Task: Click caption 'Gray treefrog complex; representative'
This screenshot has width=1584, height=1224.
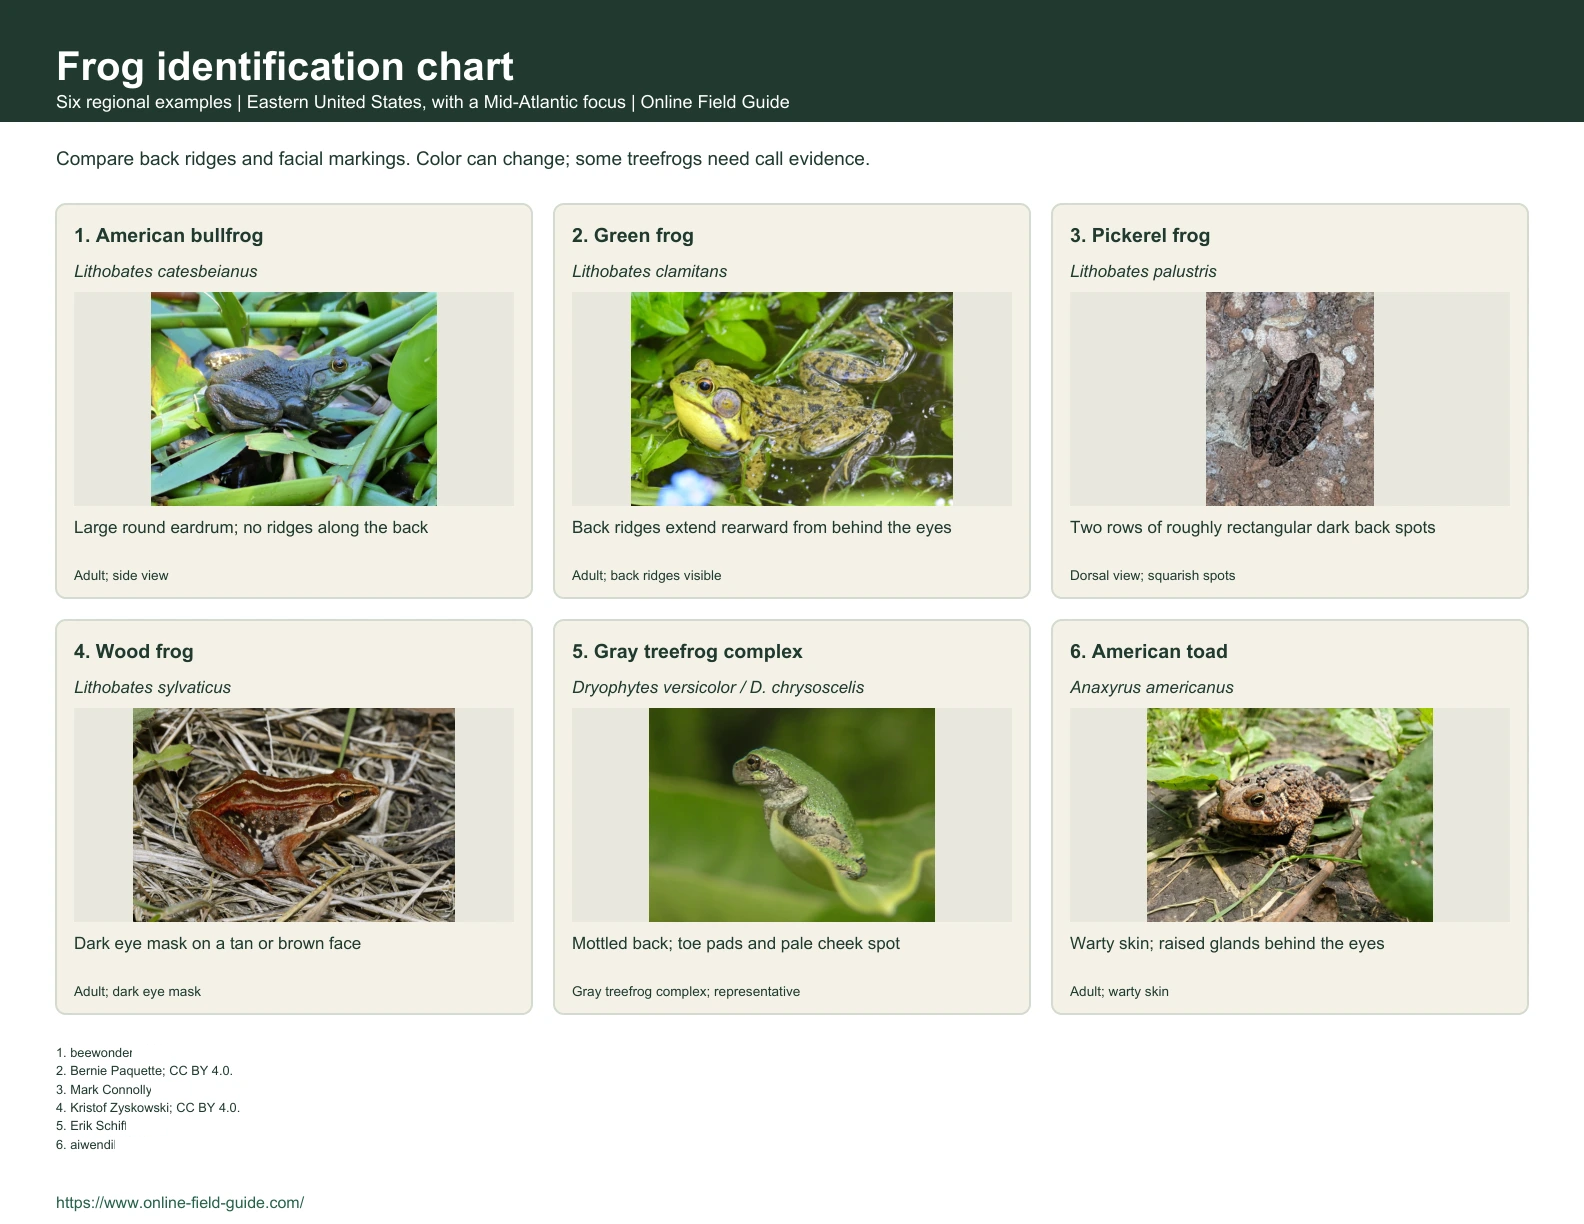Action: [686, 992]
